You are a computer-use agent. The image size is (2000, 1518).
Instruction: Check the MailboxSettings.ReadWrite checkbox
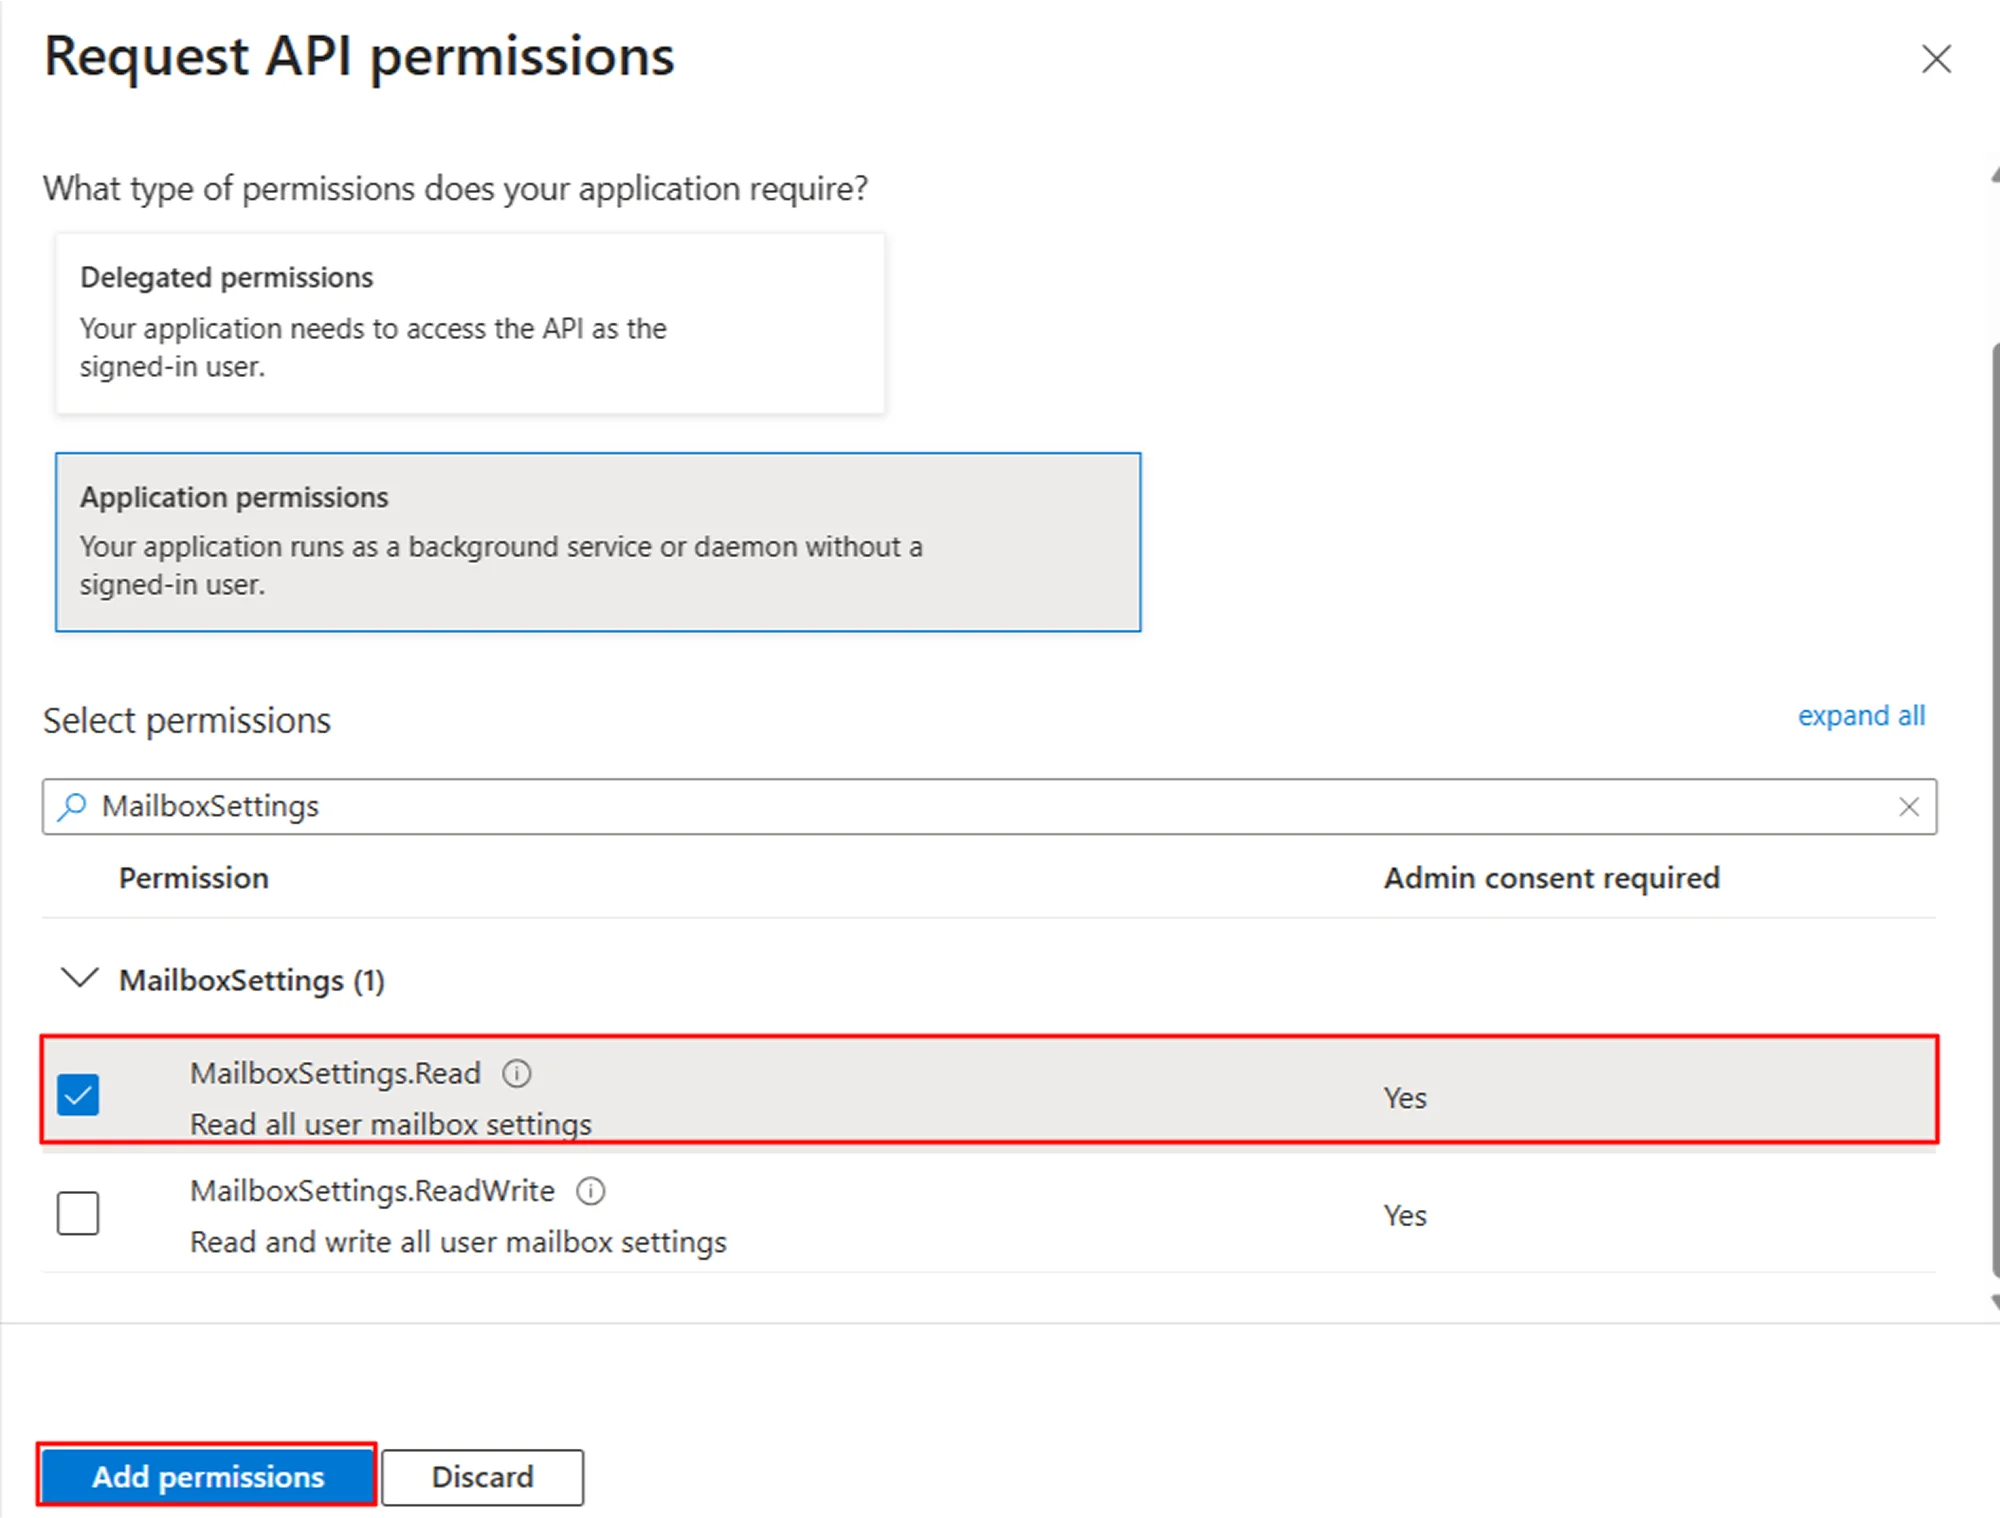pos(78,1213)
